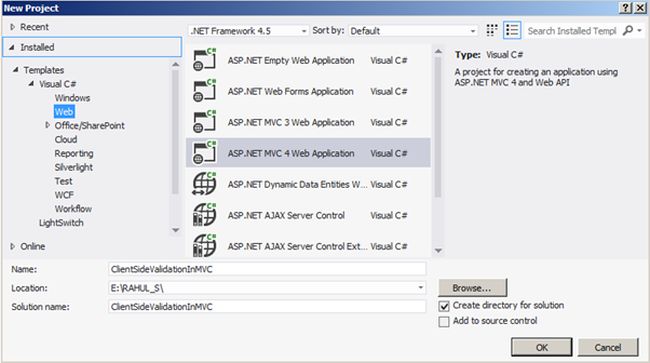
Task: Collapse the Installed section
Action: coord(12,47)
